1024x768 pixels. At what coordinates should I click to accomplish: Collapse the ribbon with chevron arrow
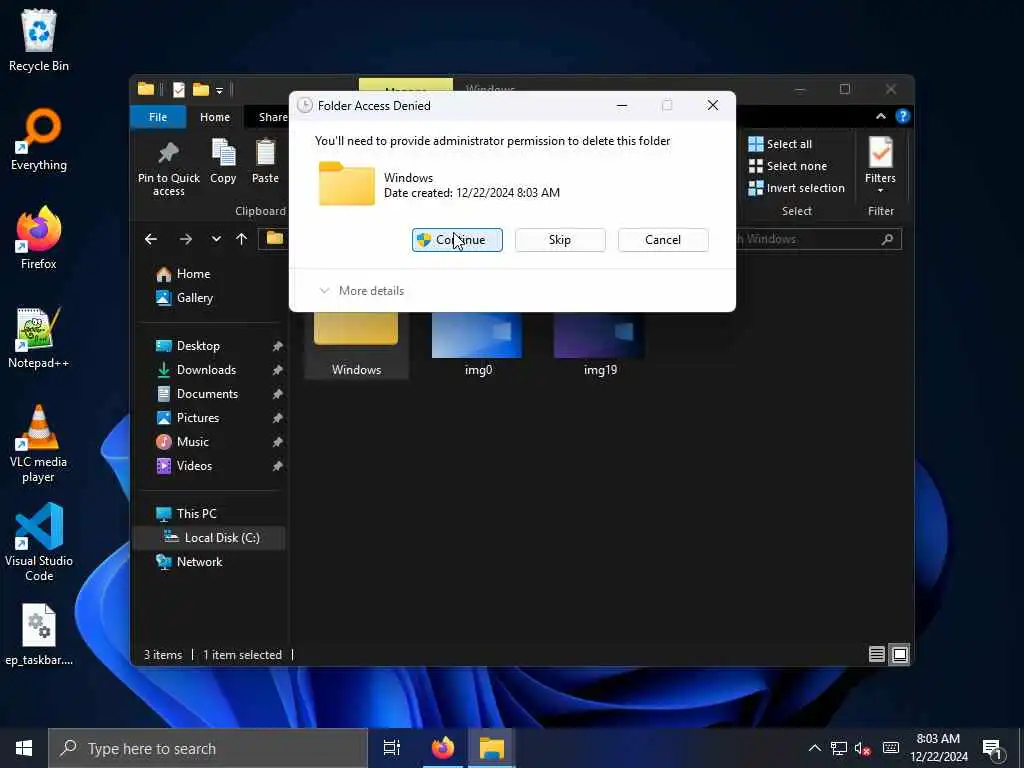point(880,116)
